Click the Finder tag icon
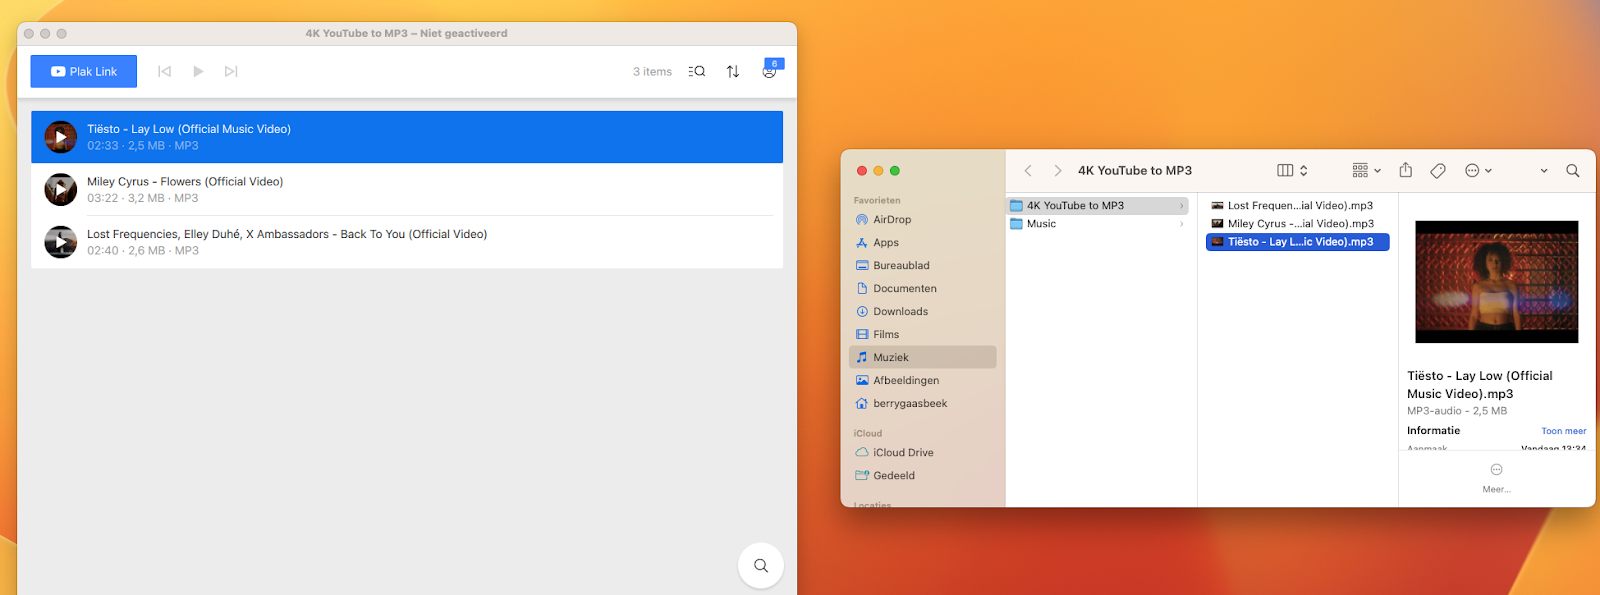Viewport: 1600px width, 595px height. coord(1438,171)
